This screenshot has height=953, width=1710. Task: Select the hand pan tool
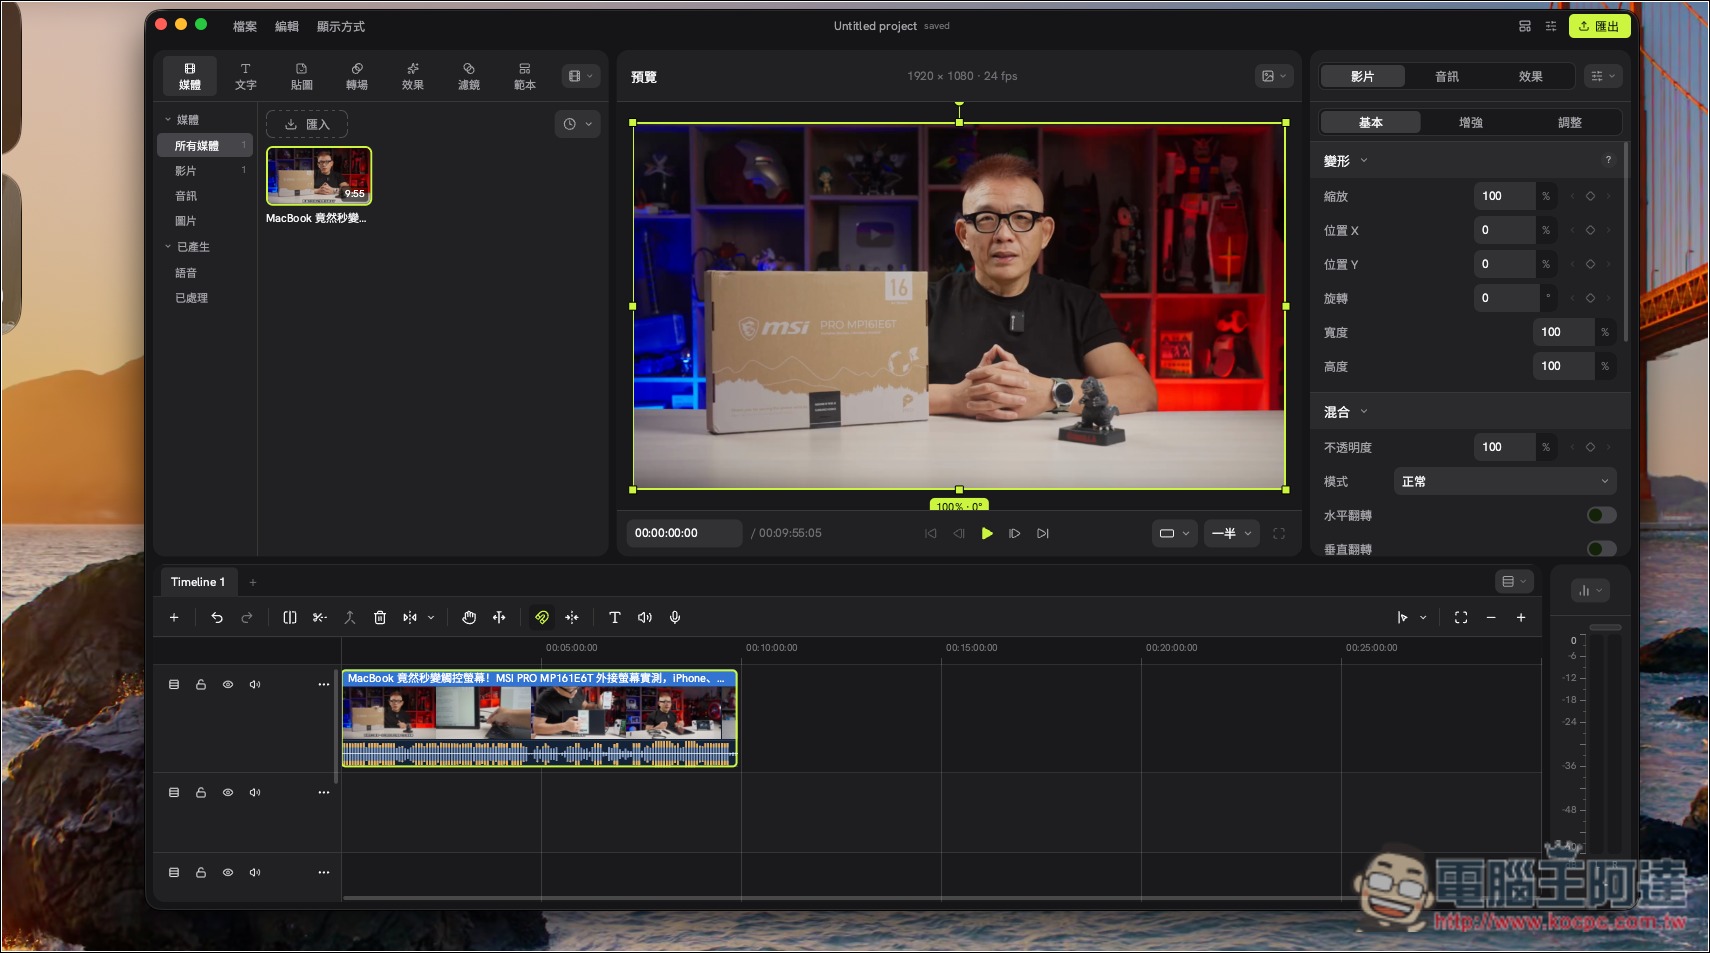[469, 618]
